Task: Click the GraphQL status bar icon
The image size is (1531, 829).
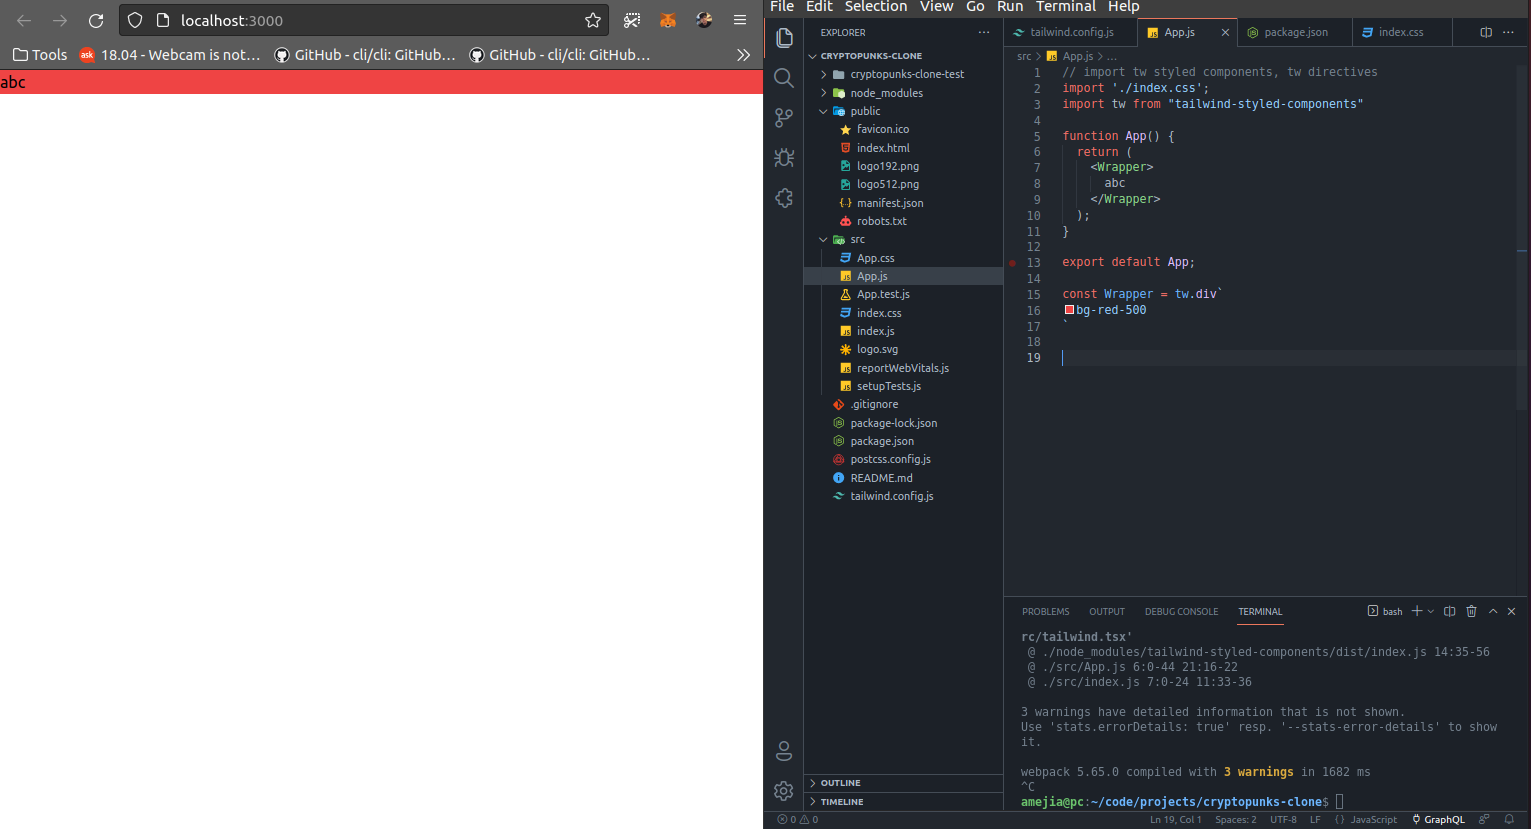Action: coord(1437,819)
